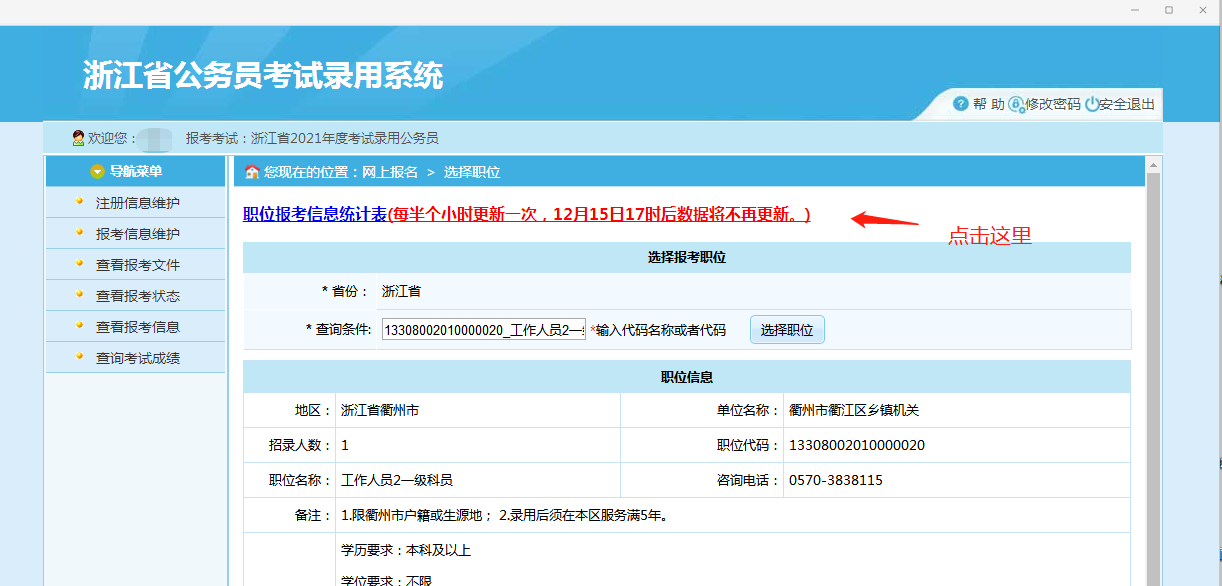Click the user avatar icon beside 欢迎您
The width and height of the screenshot is (1222, 586).
click(x=76, y=136)
